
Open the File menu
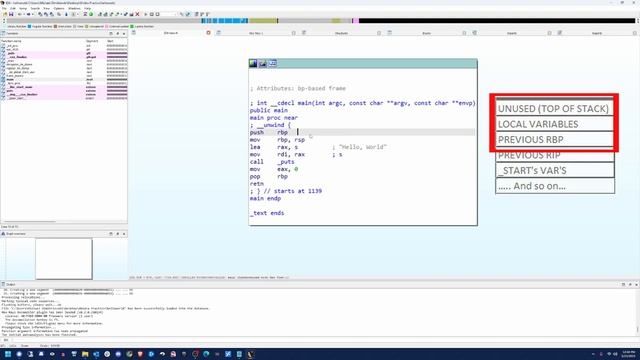pyautogui.click(x=4, y=8)
